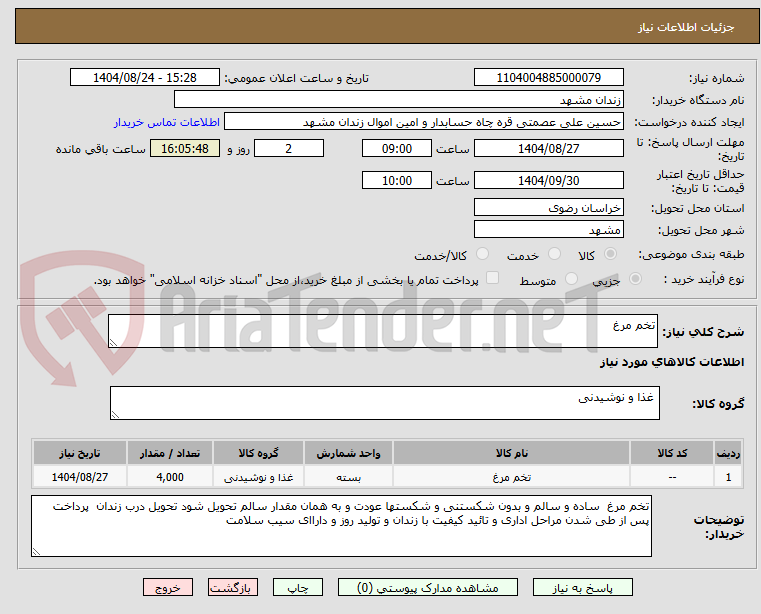Click the quantity cell 4,000
Viewport: 761px width, 614px height.
point(169,477)
